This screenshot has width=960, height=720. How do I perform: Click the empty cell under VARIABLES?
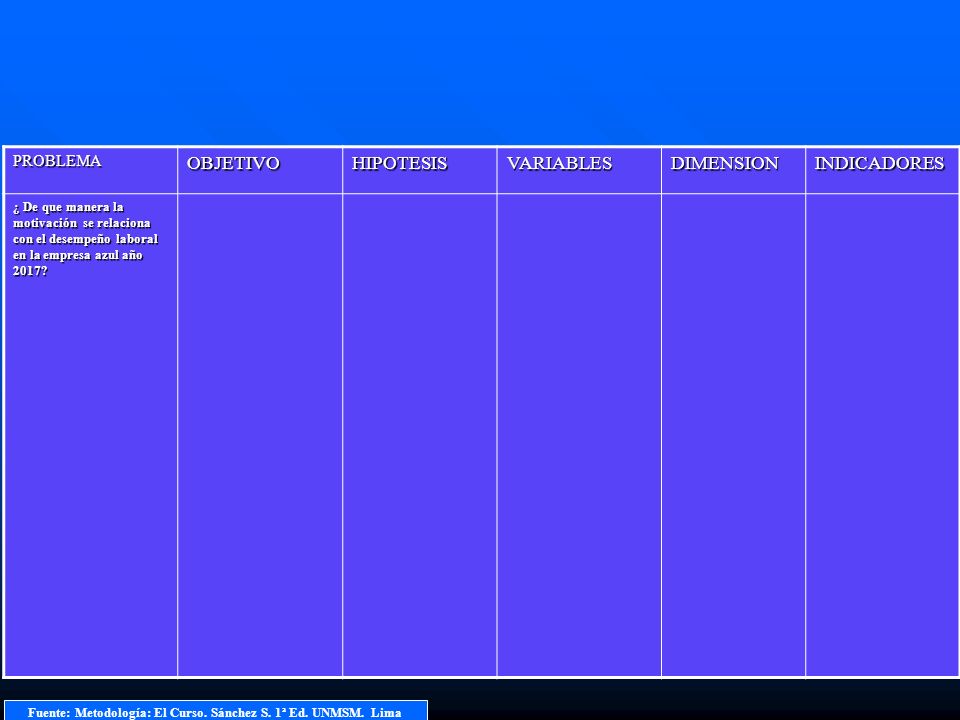point(579,435)
